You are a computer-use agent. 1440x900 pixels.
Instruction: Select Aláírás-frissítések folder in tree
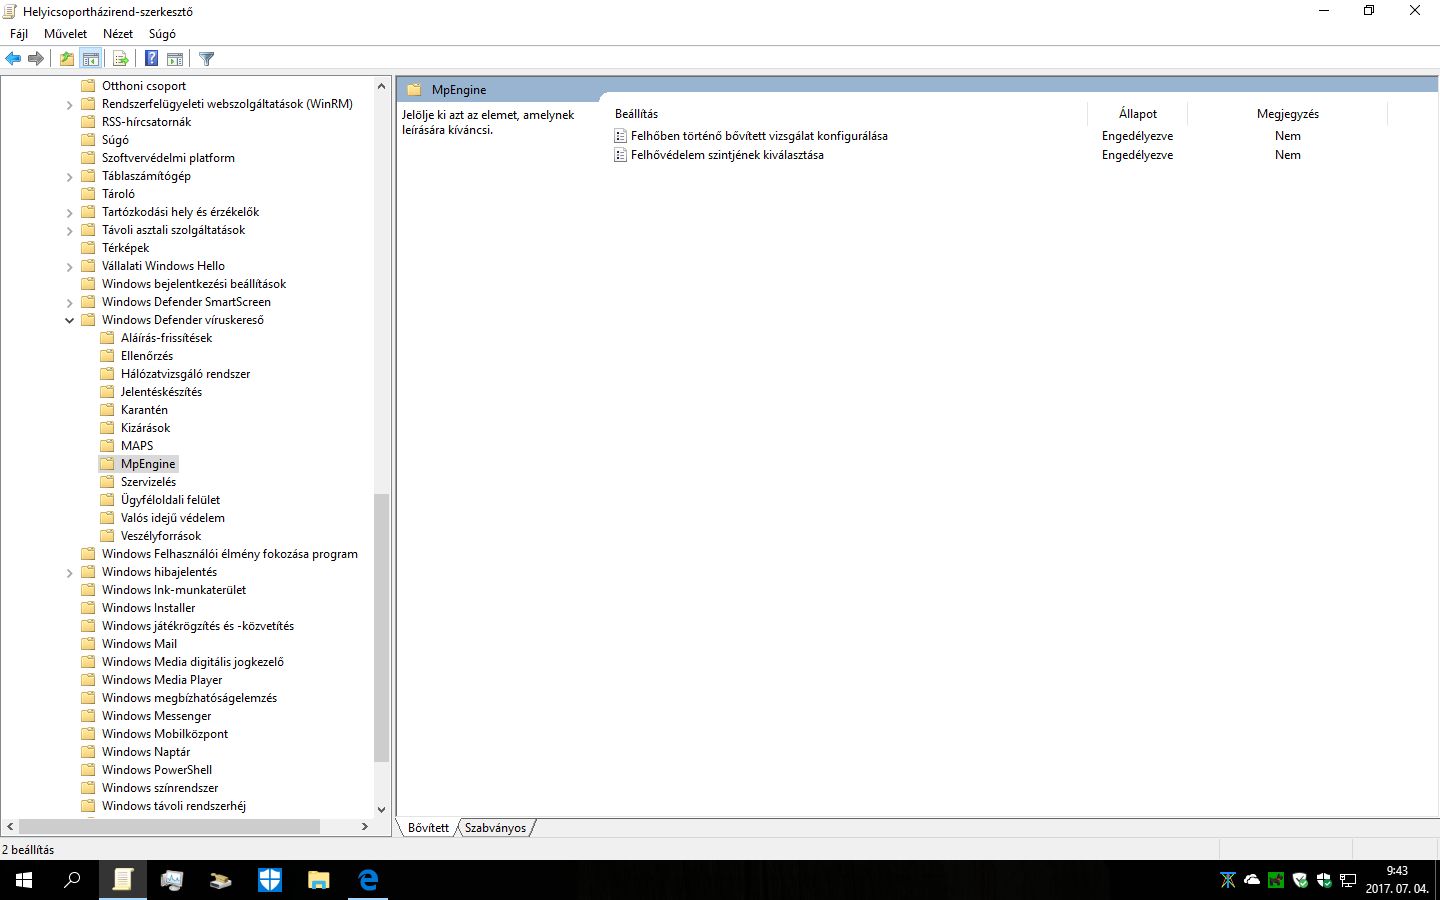166,338
